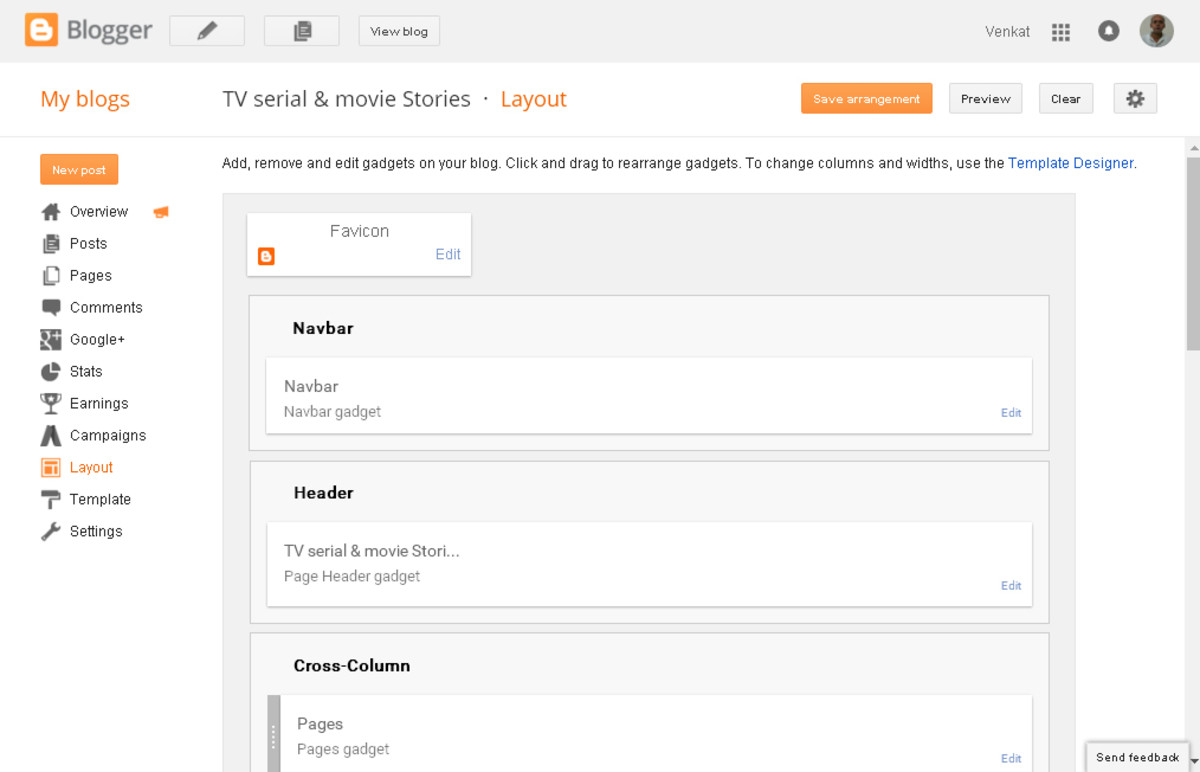Go to Stats in the sidebar
Viewport: 1200px width, 772px height.
pyautogui.click(x=85, y=372)
